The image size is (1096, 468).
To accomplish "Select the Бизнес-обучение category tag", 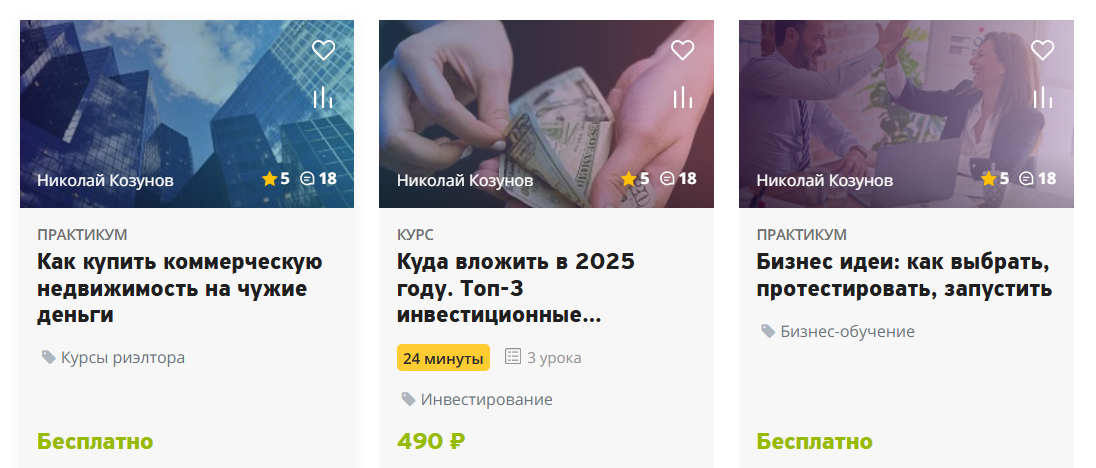I will pyautogui.click(x=846, y=332).
